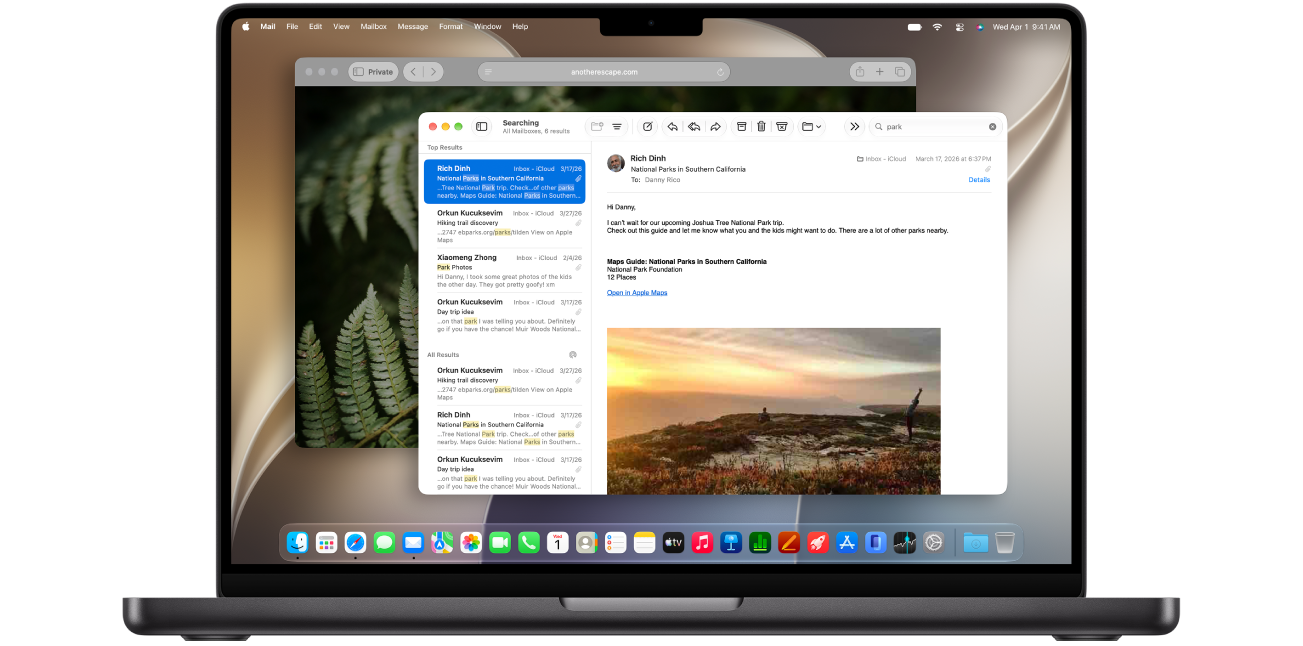Go forward in the Safari window
The width and height of the screenshot is (1303, 646).
point(433,72)
